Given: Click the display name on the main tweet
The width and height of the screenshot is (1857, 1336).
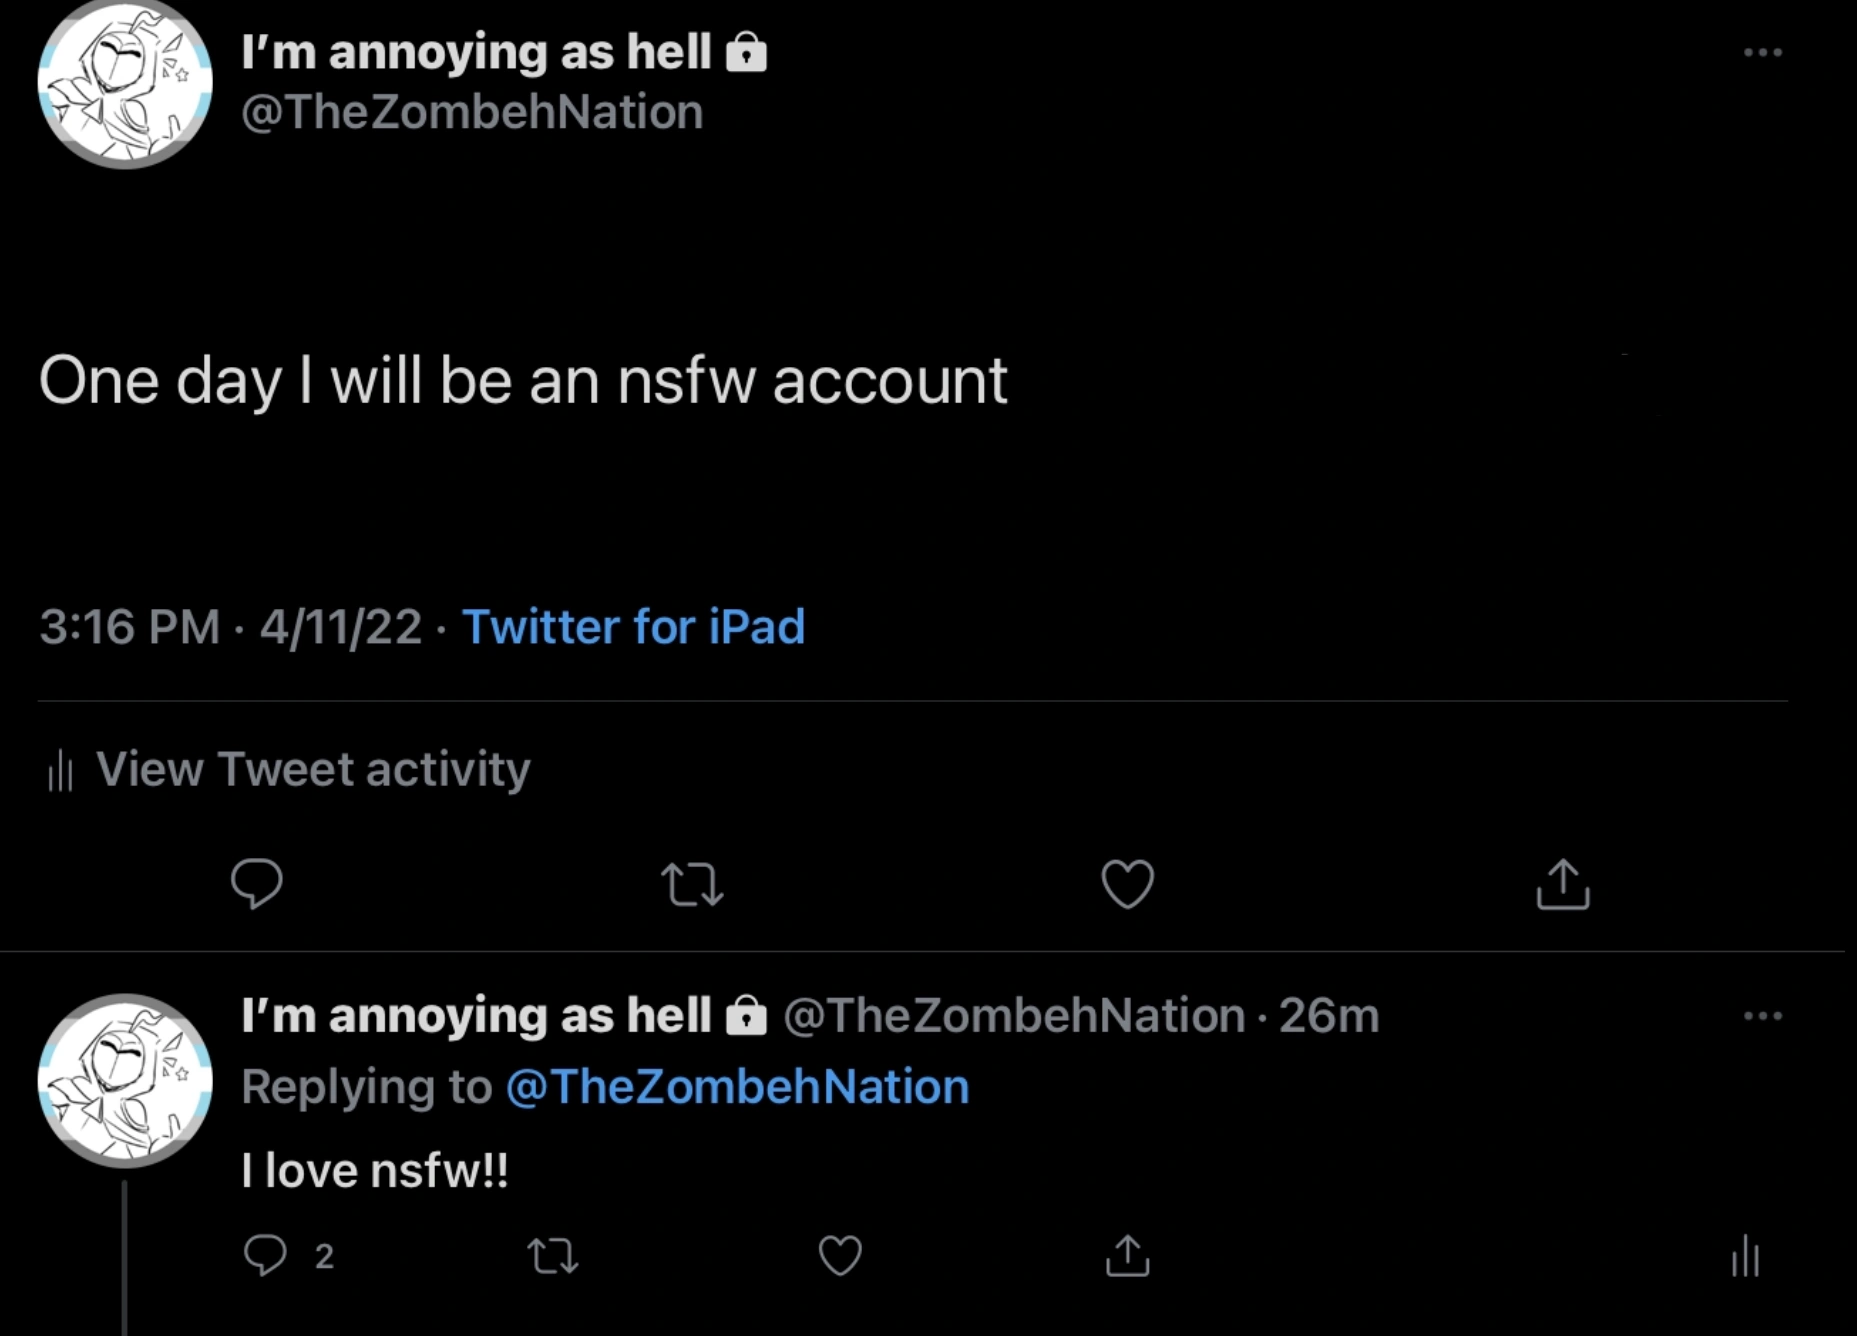Looking at the screenshot, I should click(x=476, y=52).
